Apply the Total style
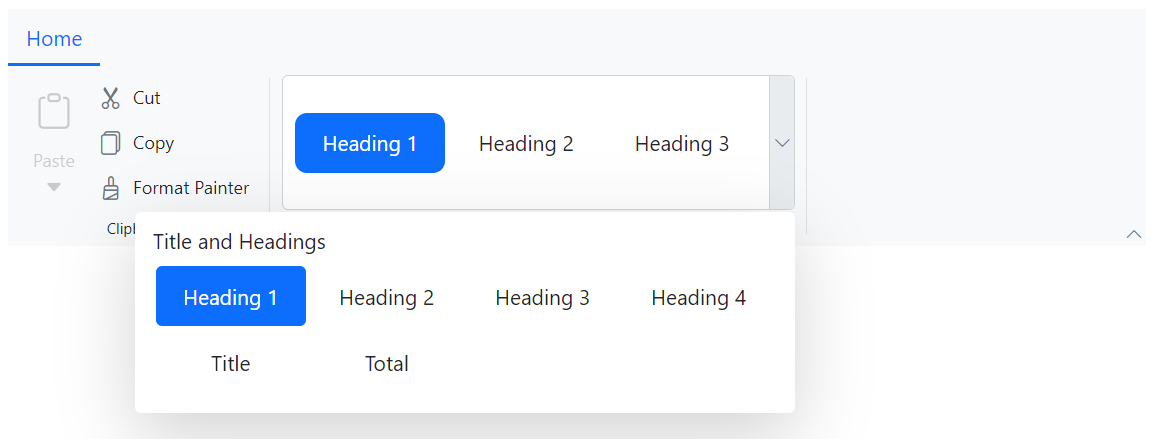Image resolution: width=1173 pixels, height=439 pixels. pos(387,363)
